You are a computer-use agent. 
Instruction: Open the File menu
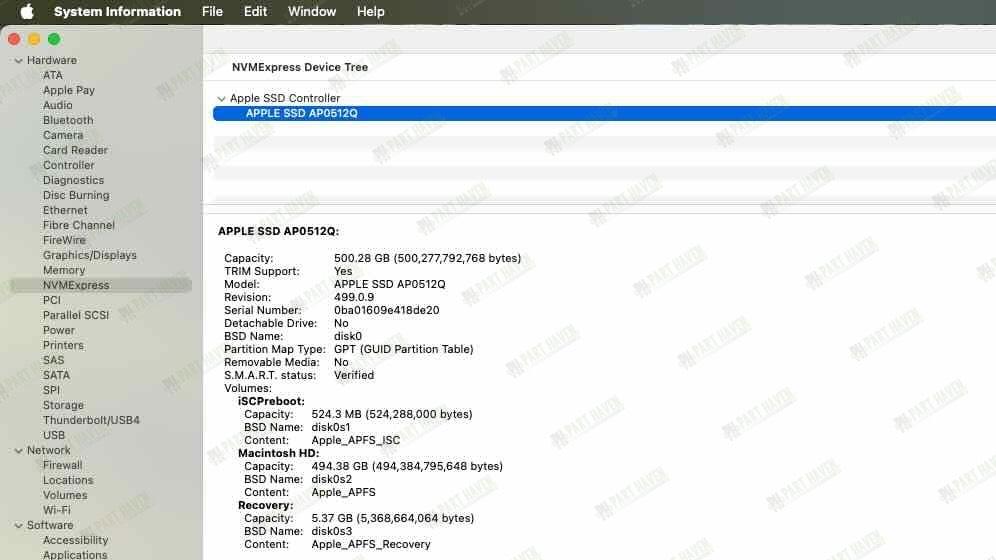coord(212,12)
